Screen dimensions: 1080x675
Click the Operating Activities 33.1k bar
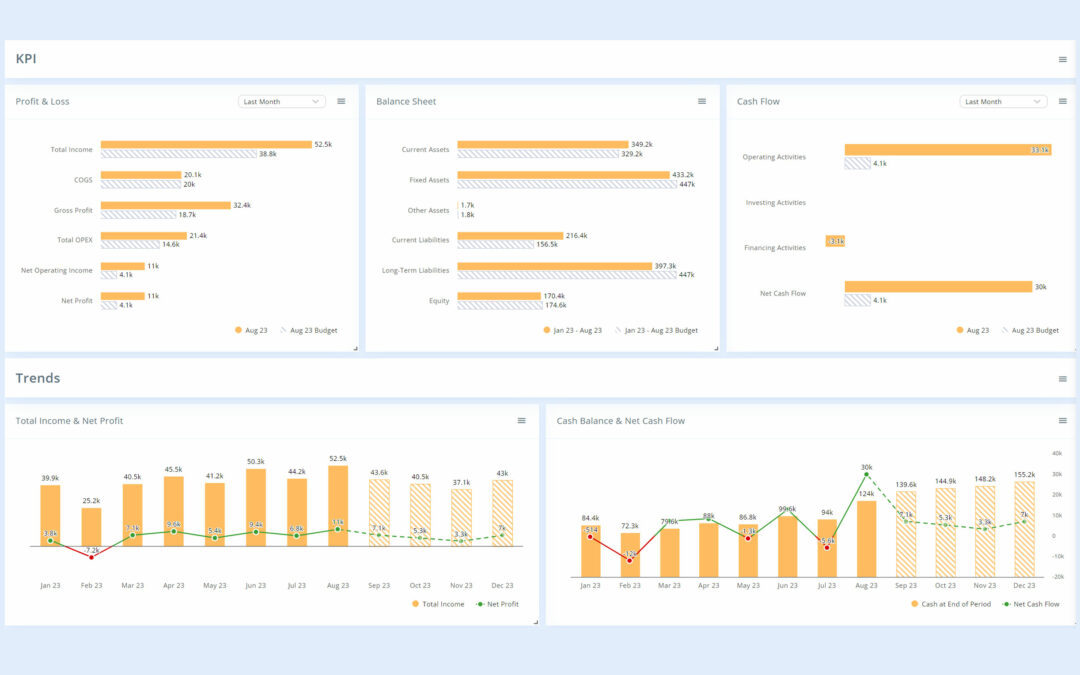pos(948,149)
